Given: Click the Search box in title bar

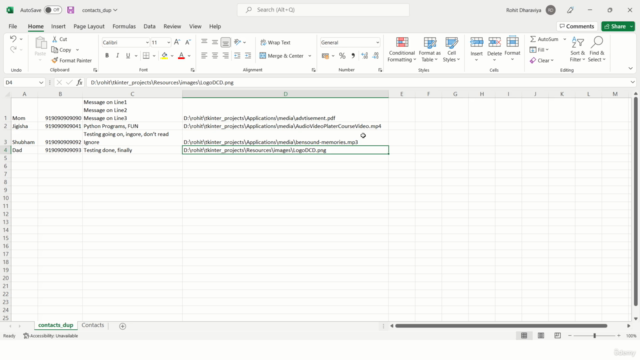Looking at the screenshot, I should point(323,10).
